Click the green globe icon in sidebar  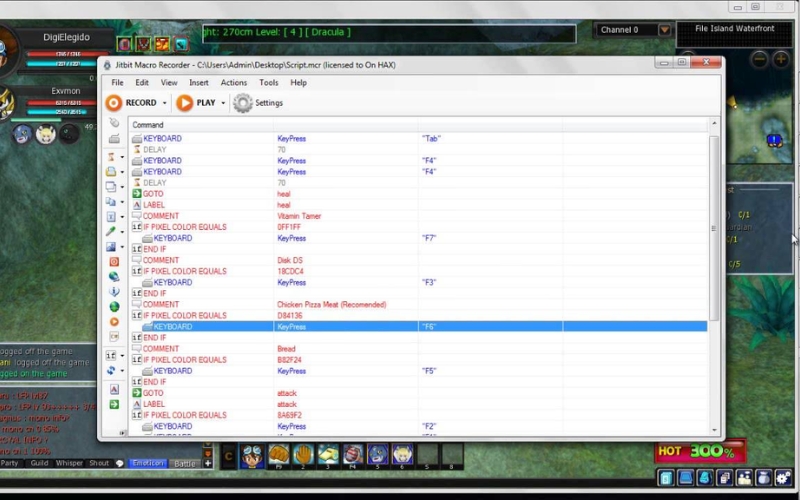pos(114,307)
